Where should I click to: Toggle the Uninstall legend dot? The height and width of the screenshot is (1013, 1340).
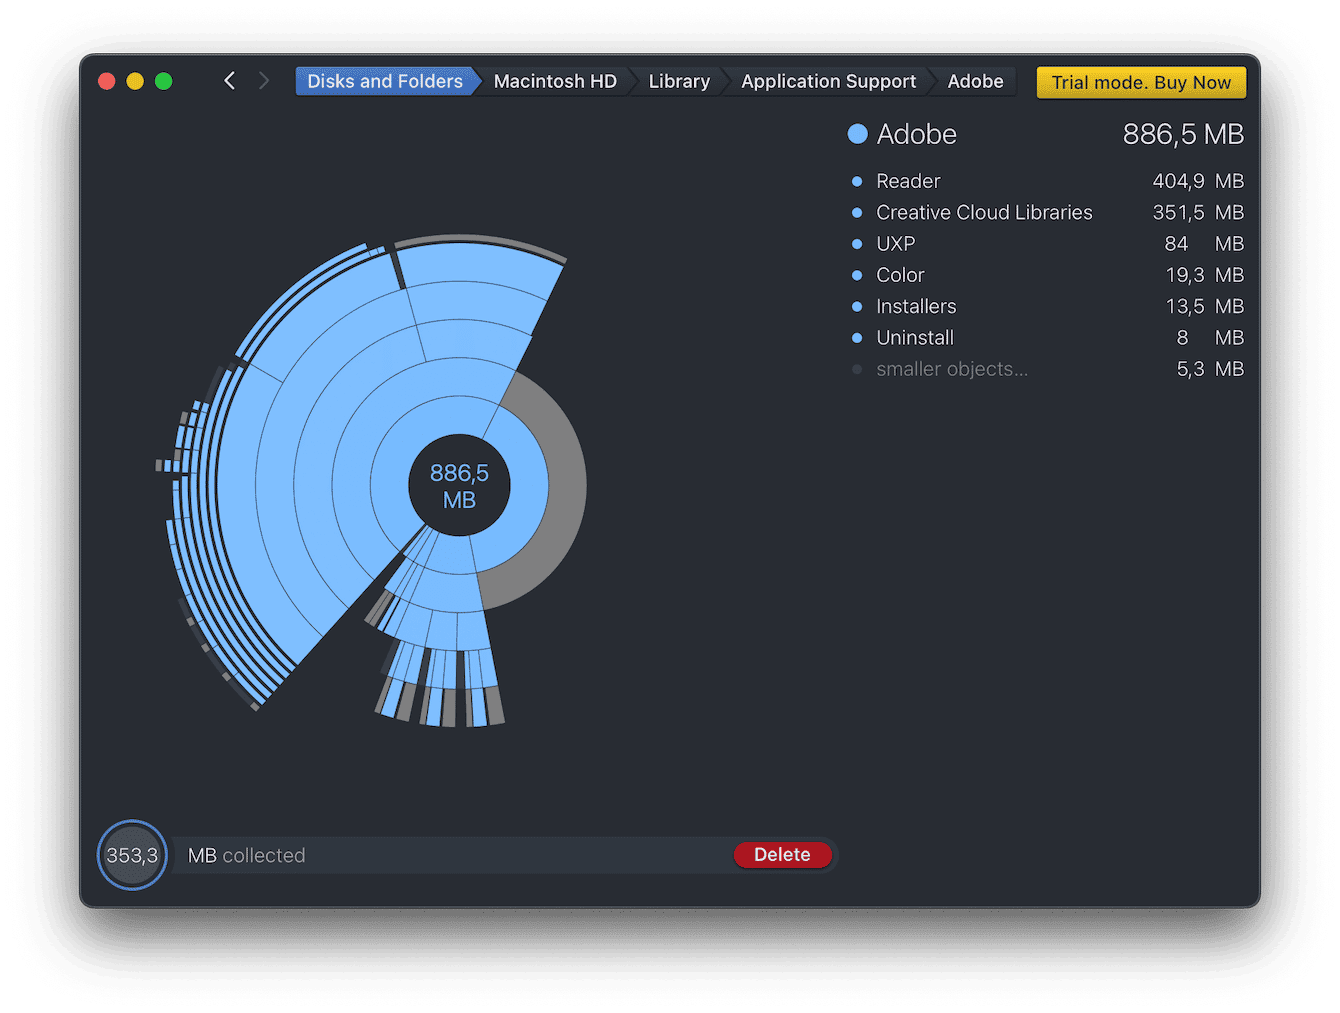[x=858, y=338]
